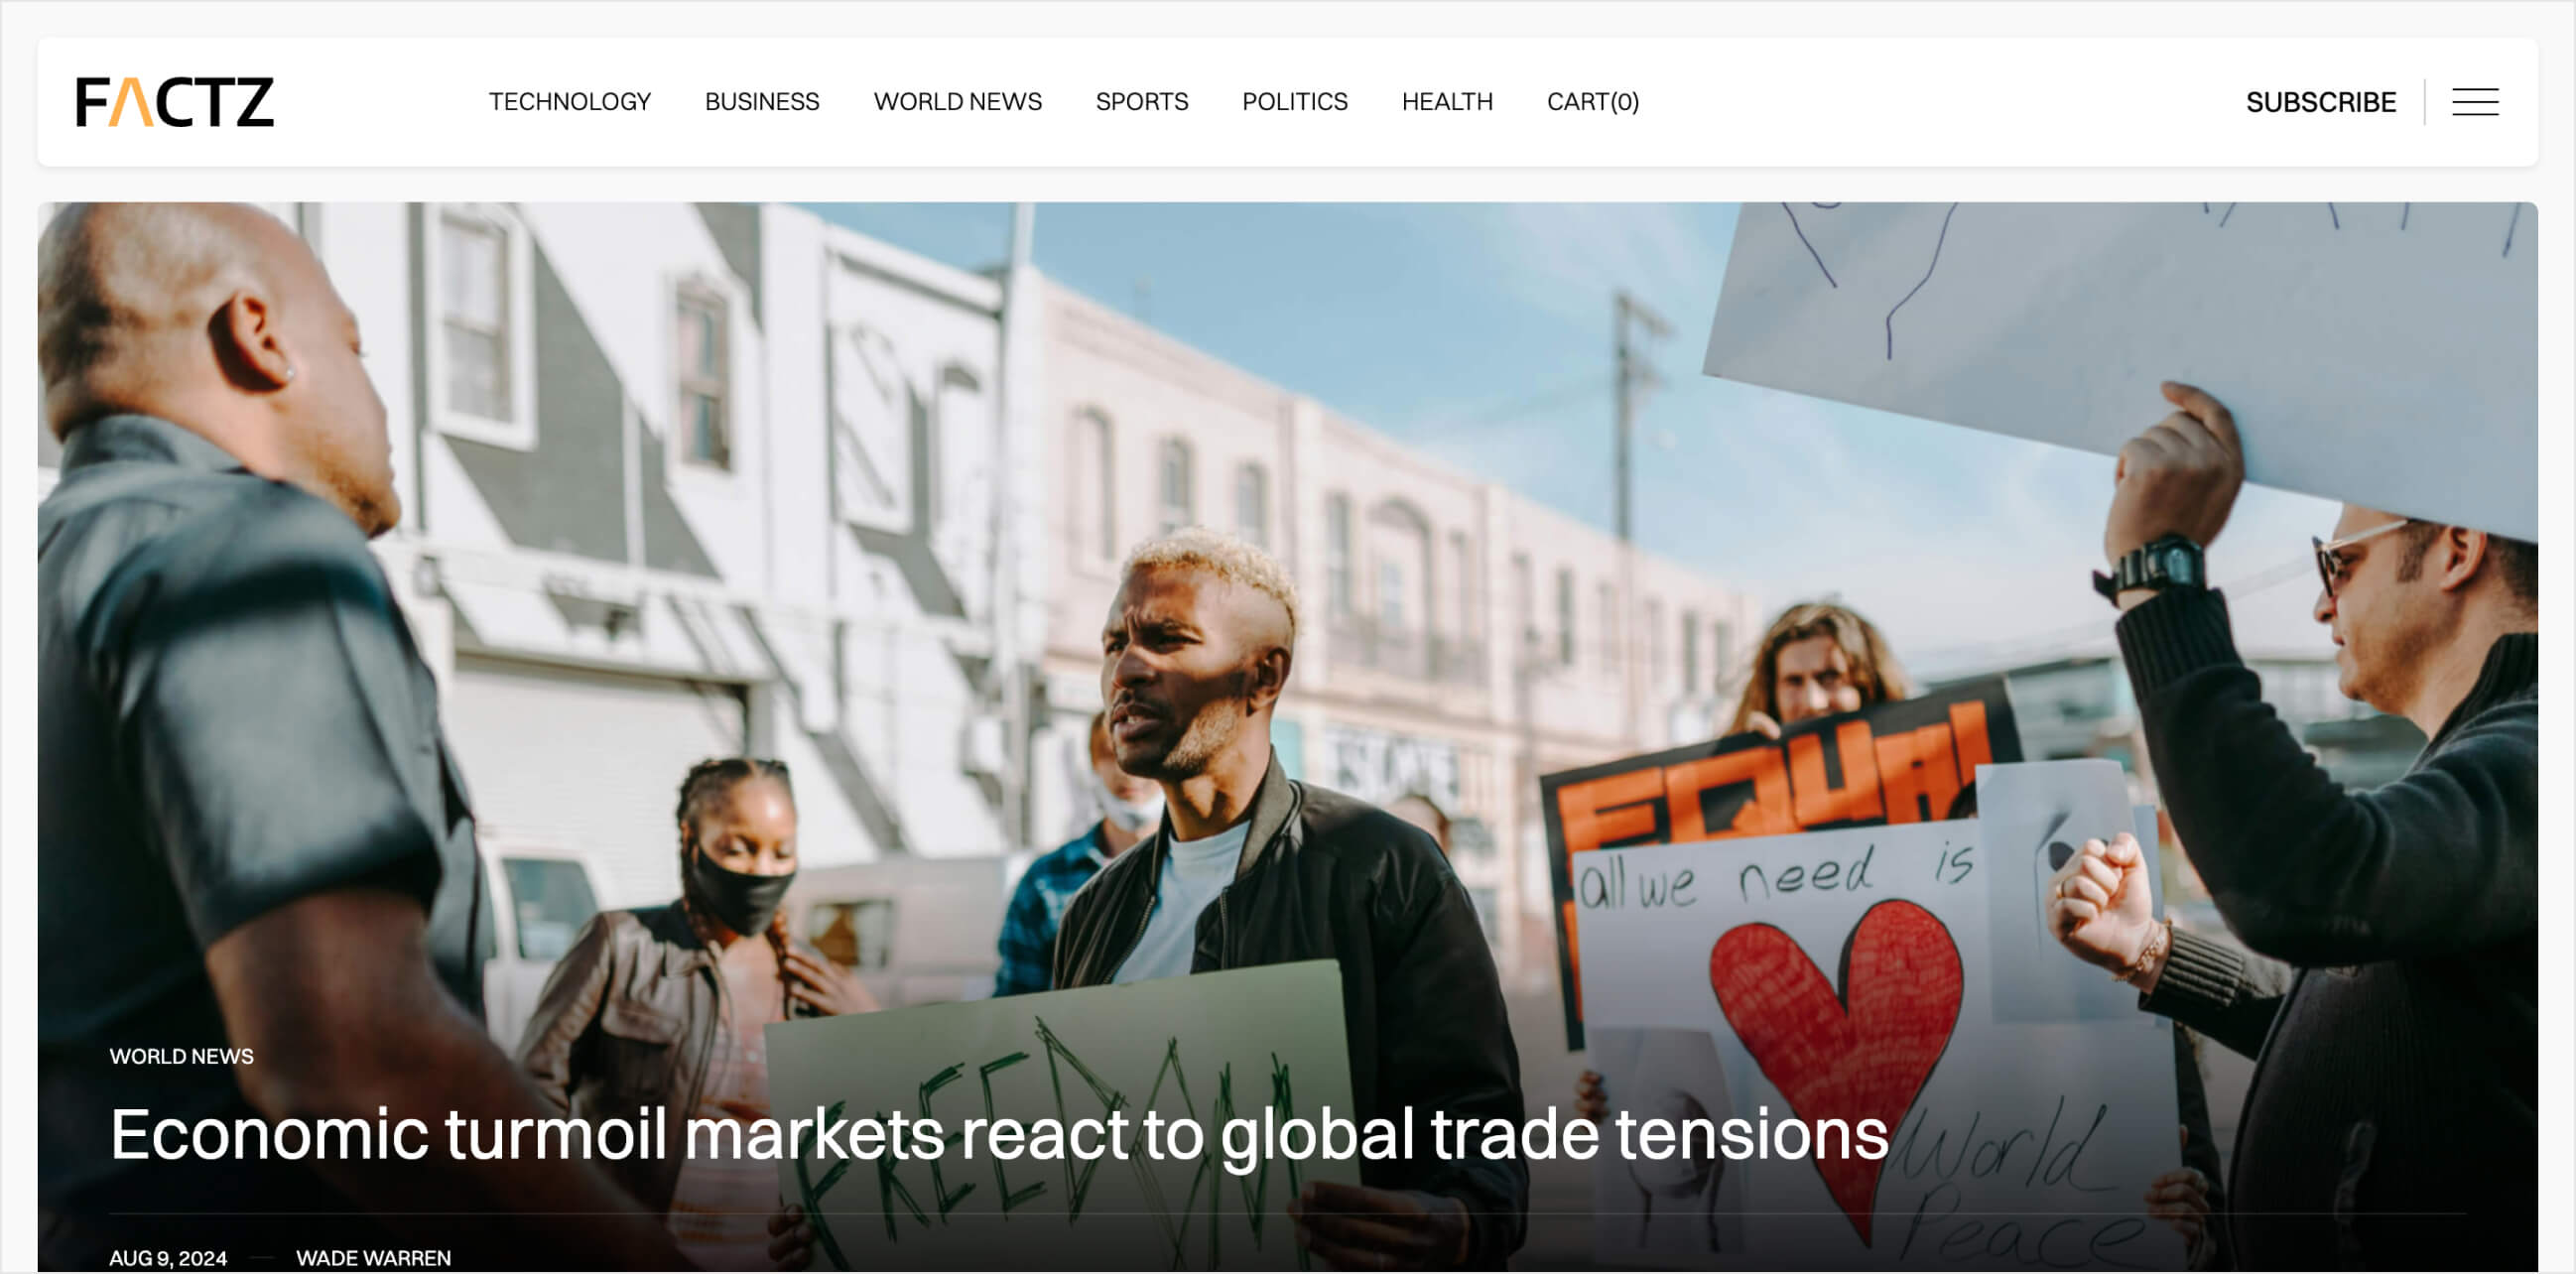2576x1274 pixels.
Task: Click the Aug 9, 2024 date
Action: 167,1257
